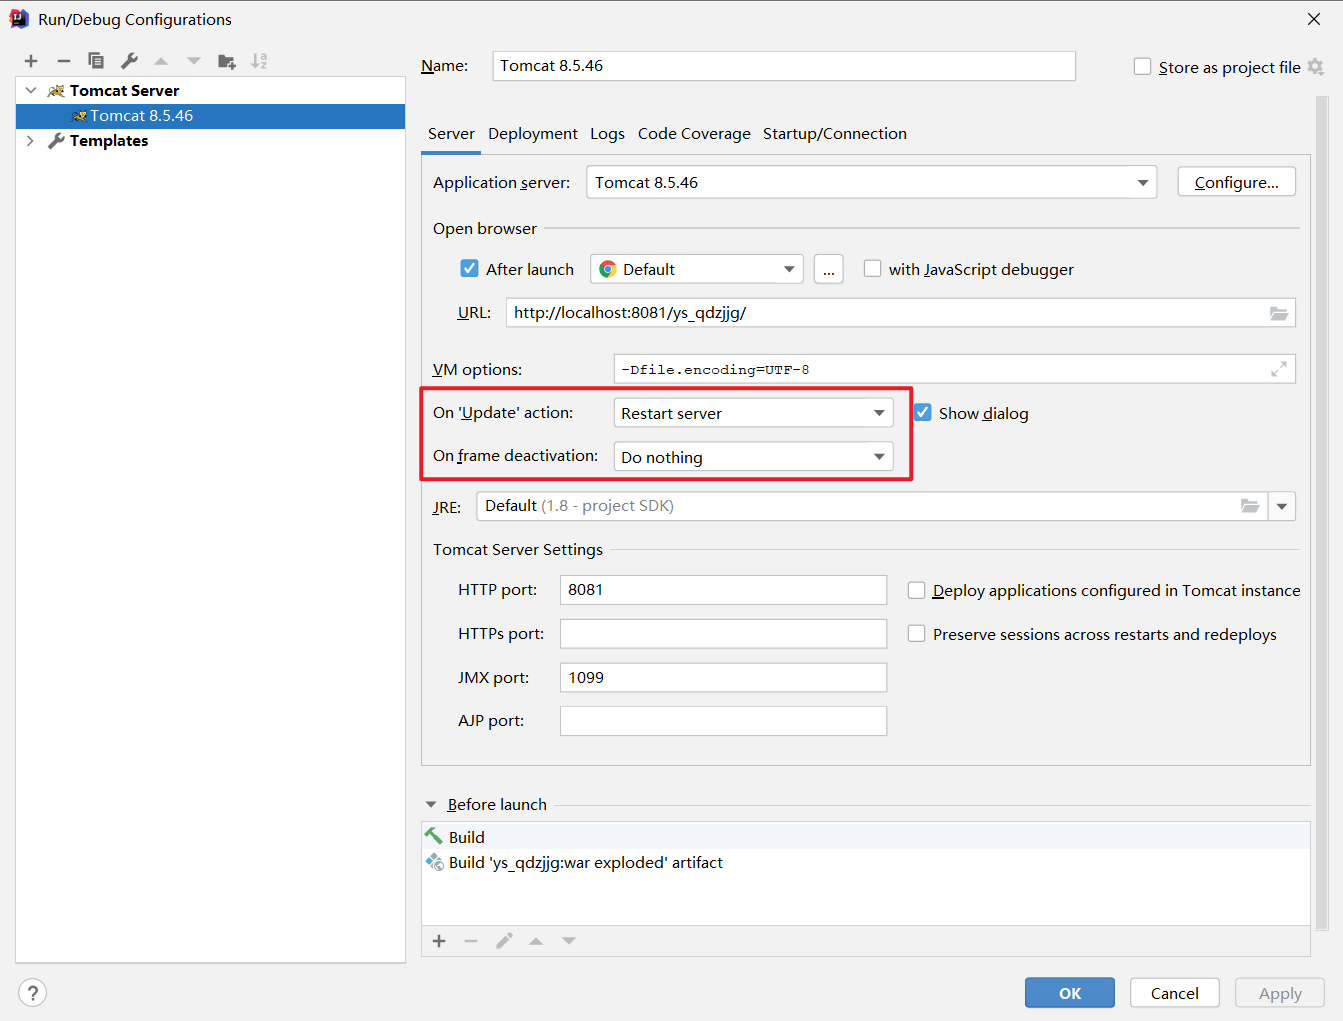The image size is (1343, 1021).
Task: Enable Store as project file
Action: [1142, 66]
